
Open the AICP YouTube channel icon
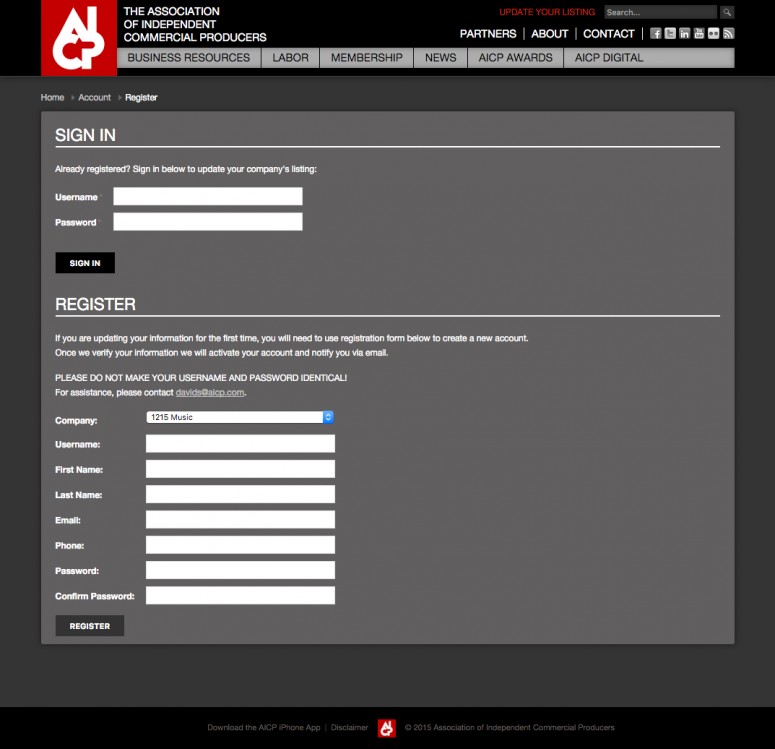(699, 33)
